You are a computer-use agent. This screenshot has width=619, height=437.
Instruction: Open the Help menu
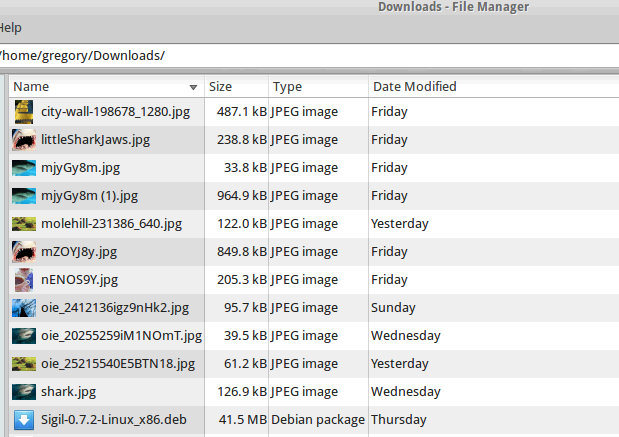pos(10,28)
